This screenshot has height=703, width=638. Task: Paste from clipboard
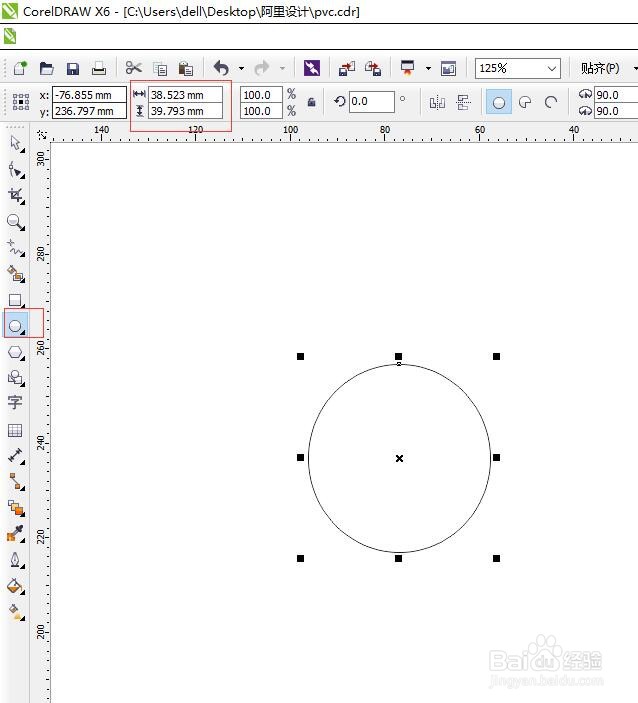(x=186, y=69)
